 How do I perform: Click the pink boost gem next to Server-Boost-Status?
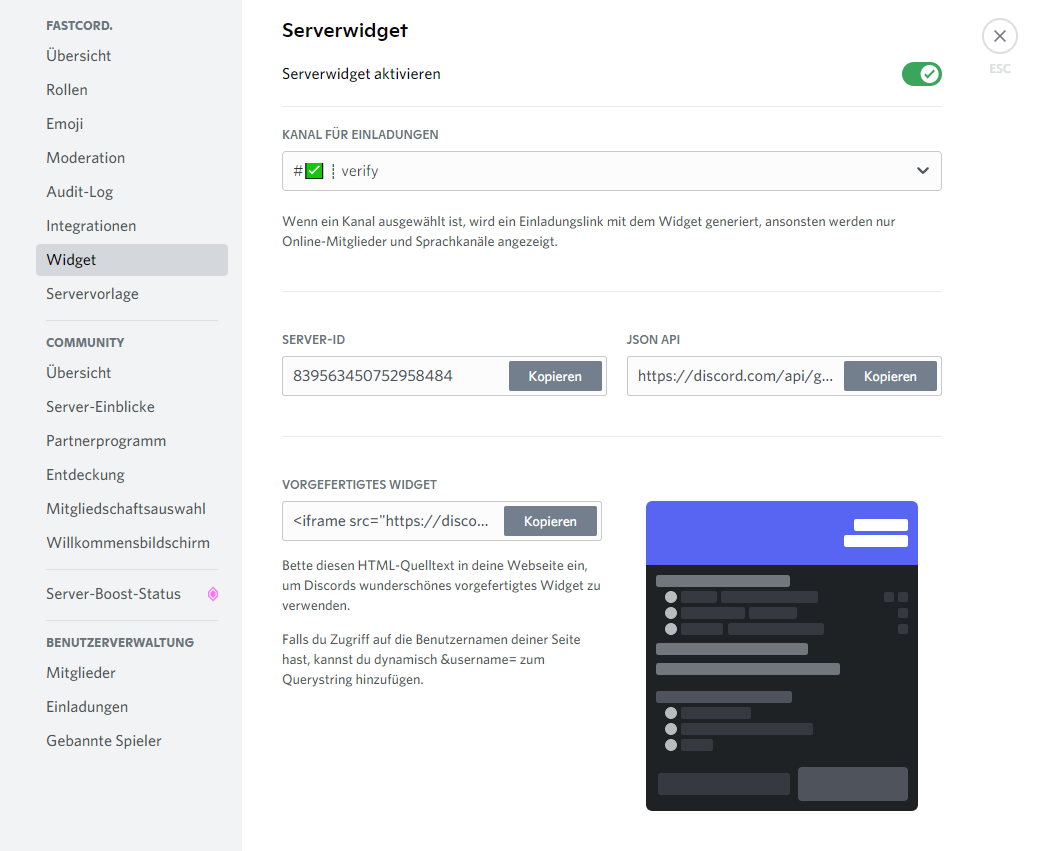click(x=213, y=593)
